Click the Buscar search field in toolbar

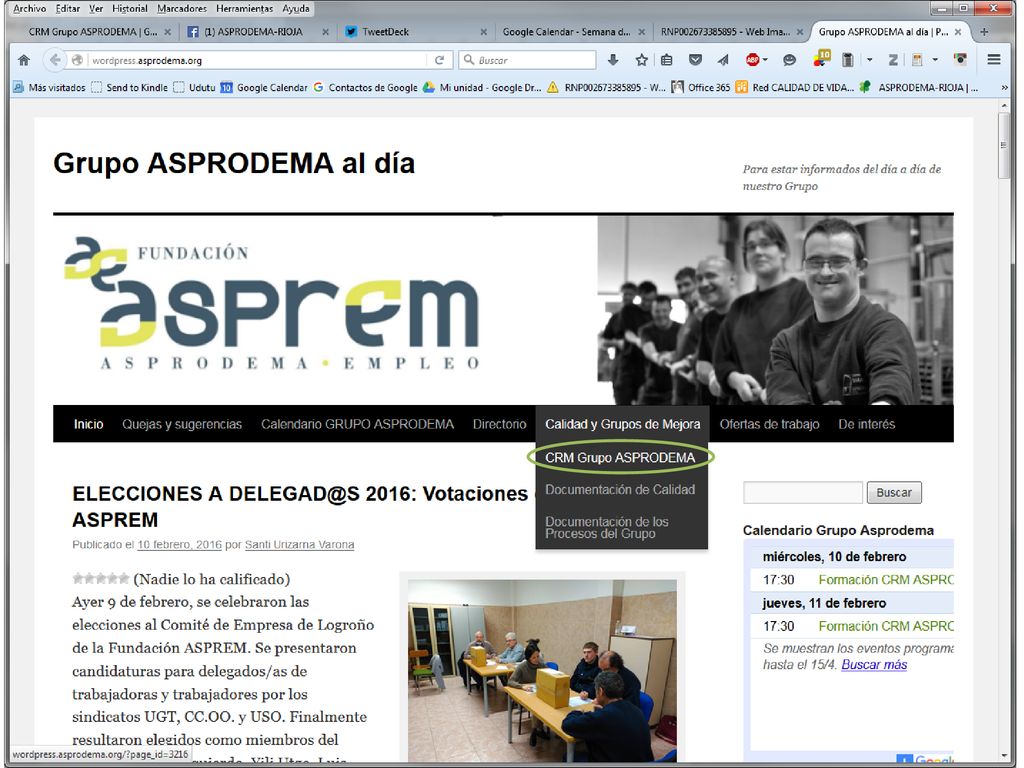tap(527, 60)
